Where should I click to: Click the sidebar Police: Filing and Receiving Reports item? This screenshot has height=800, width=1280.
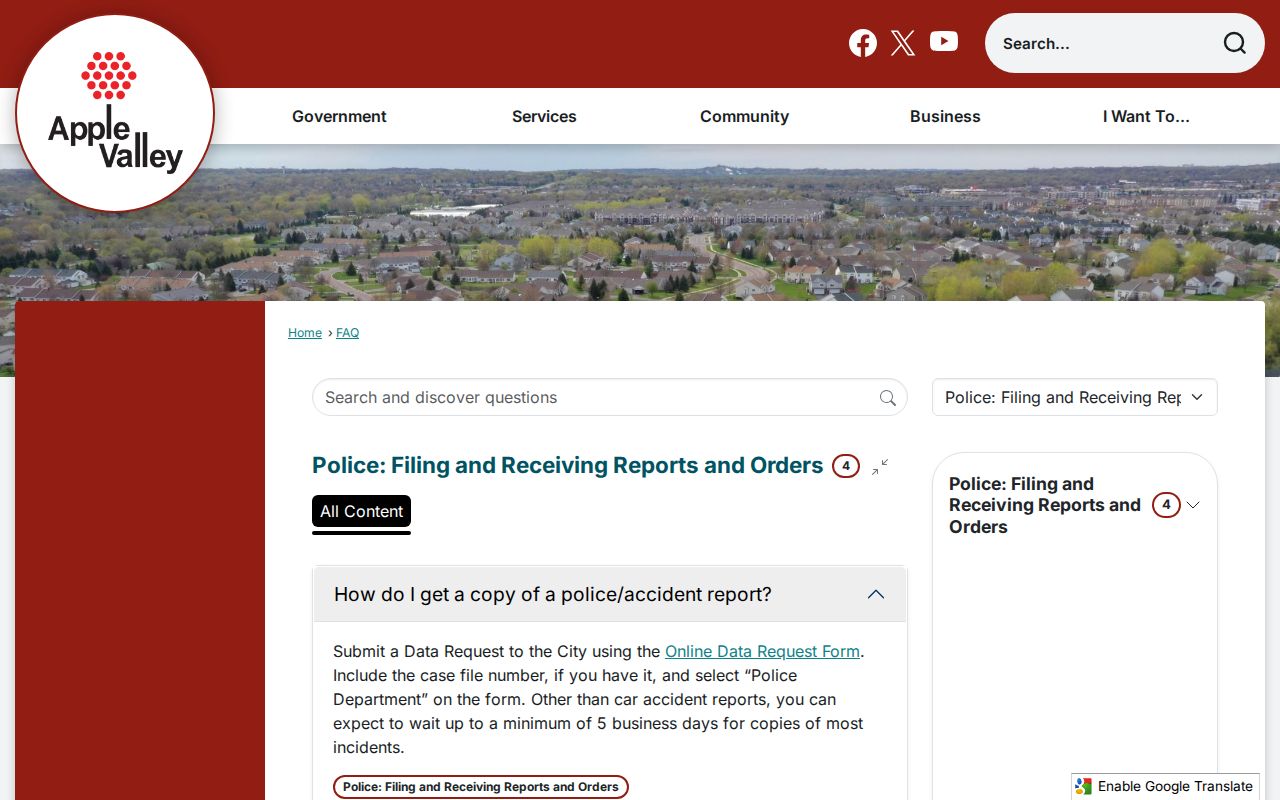coord(1045,505)
